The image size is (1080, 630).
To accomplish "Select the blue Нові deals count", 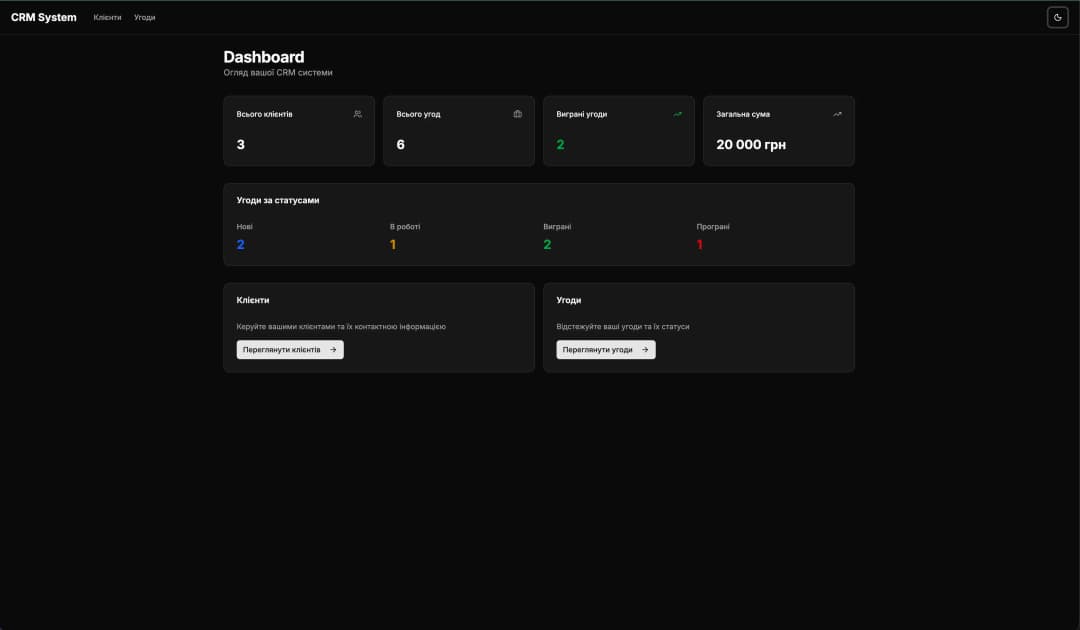I will 240,245.
